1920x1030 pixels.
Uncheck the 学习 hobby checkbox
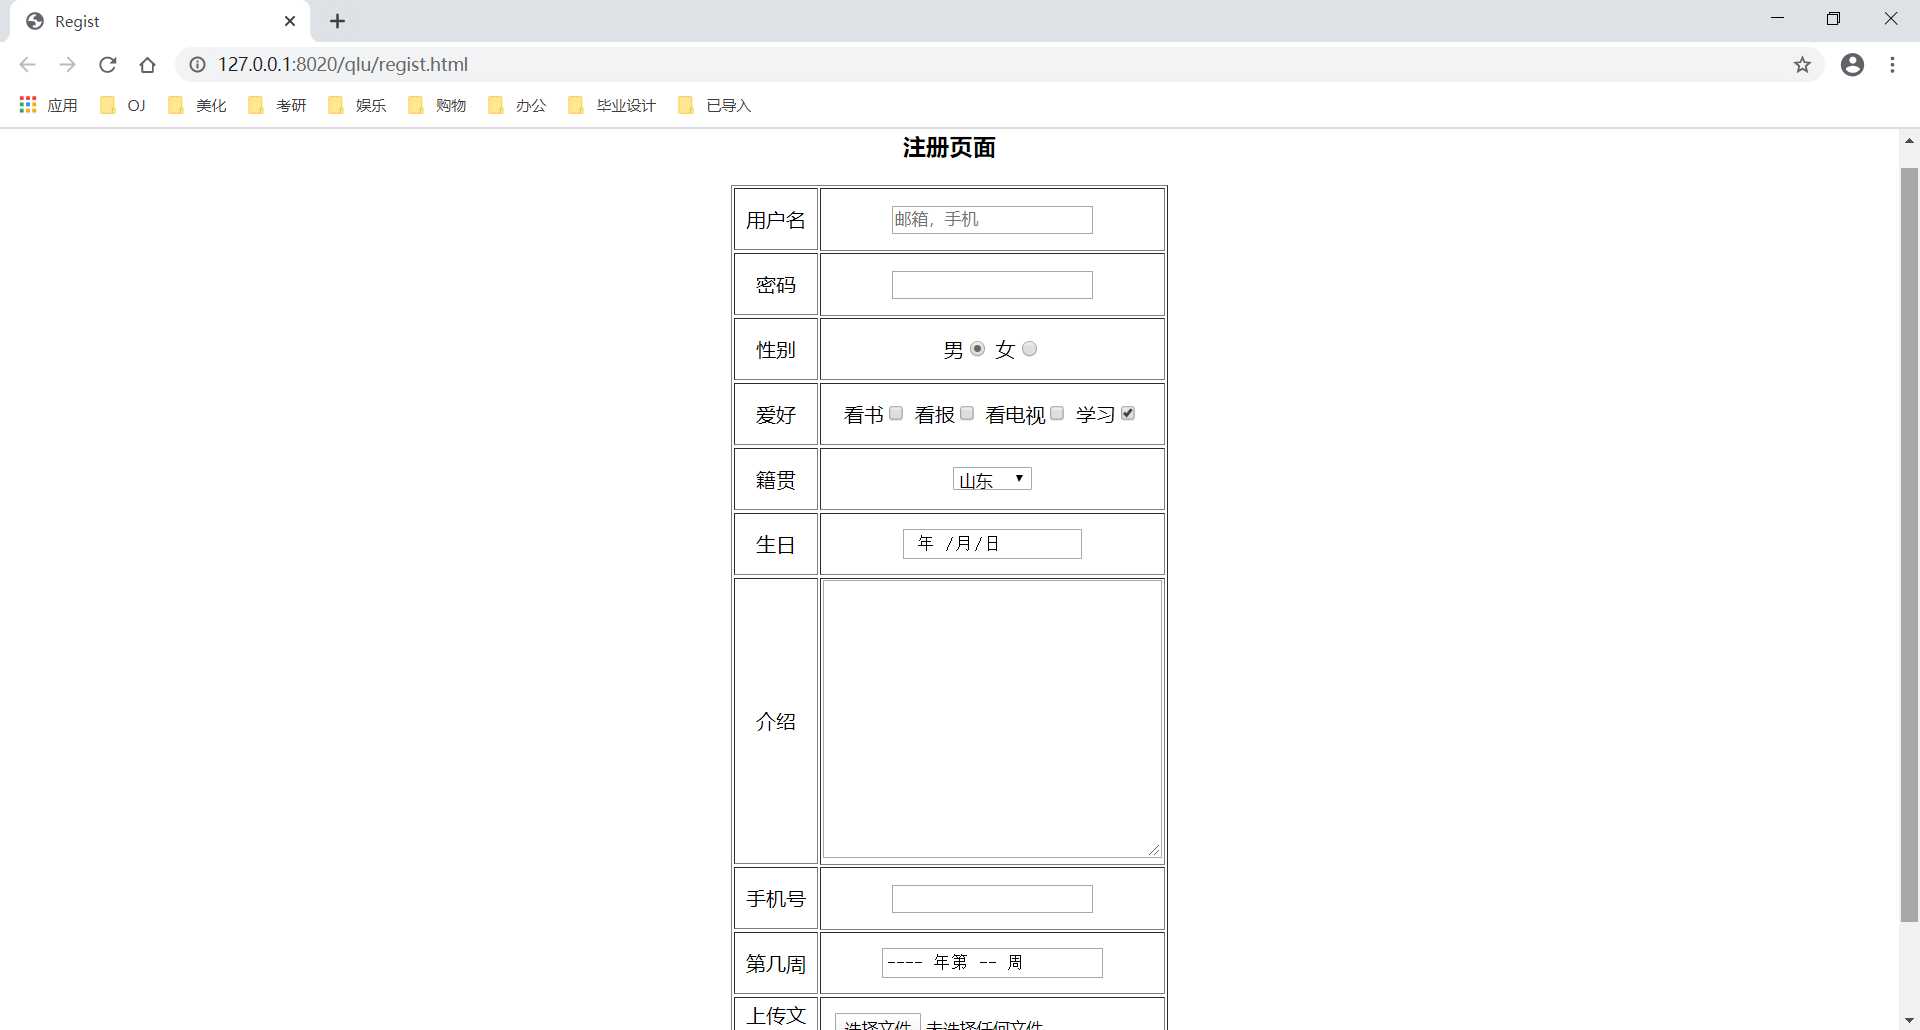click(1128, 414)
